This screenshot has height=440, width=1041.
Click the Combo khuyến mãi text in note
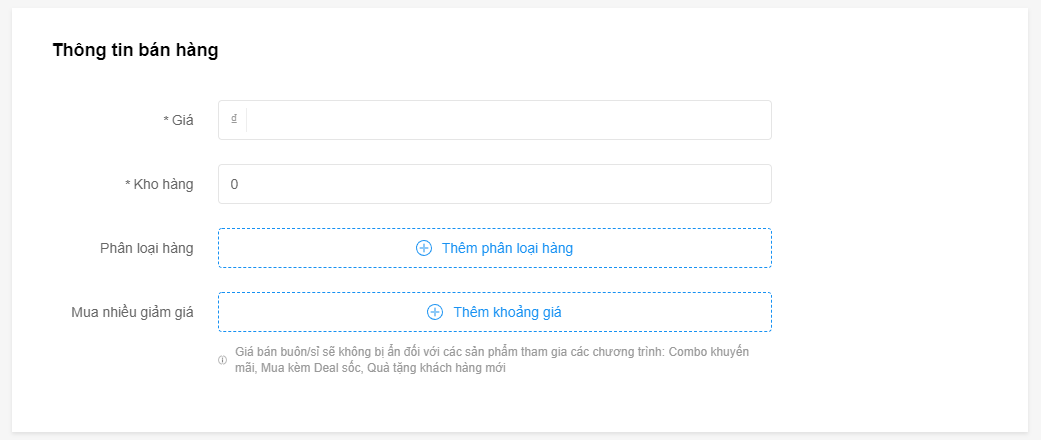pyautogui.click(x=709, y=352)
